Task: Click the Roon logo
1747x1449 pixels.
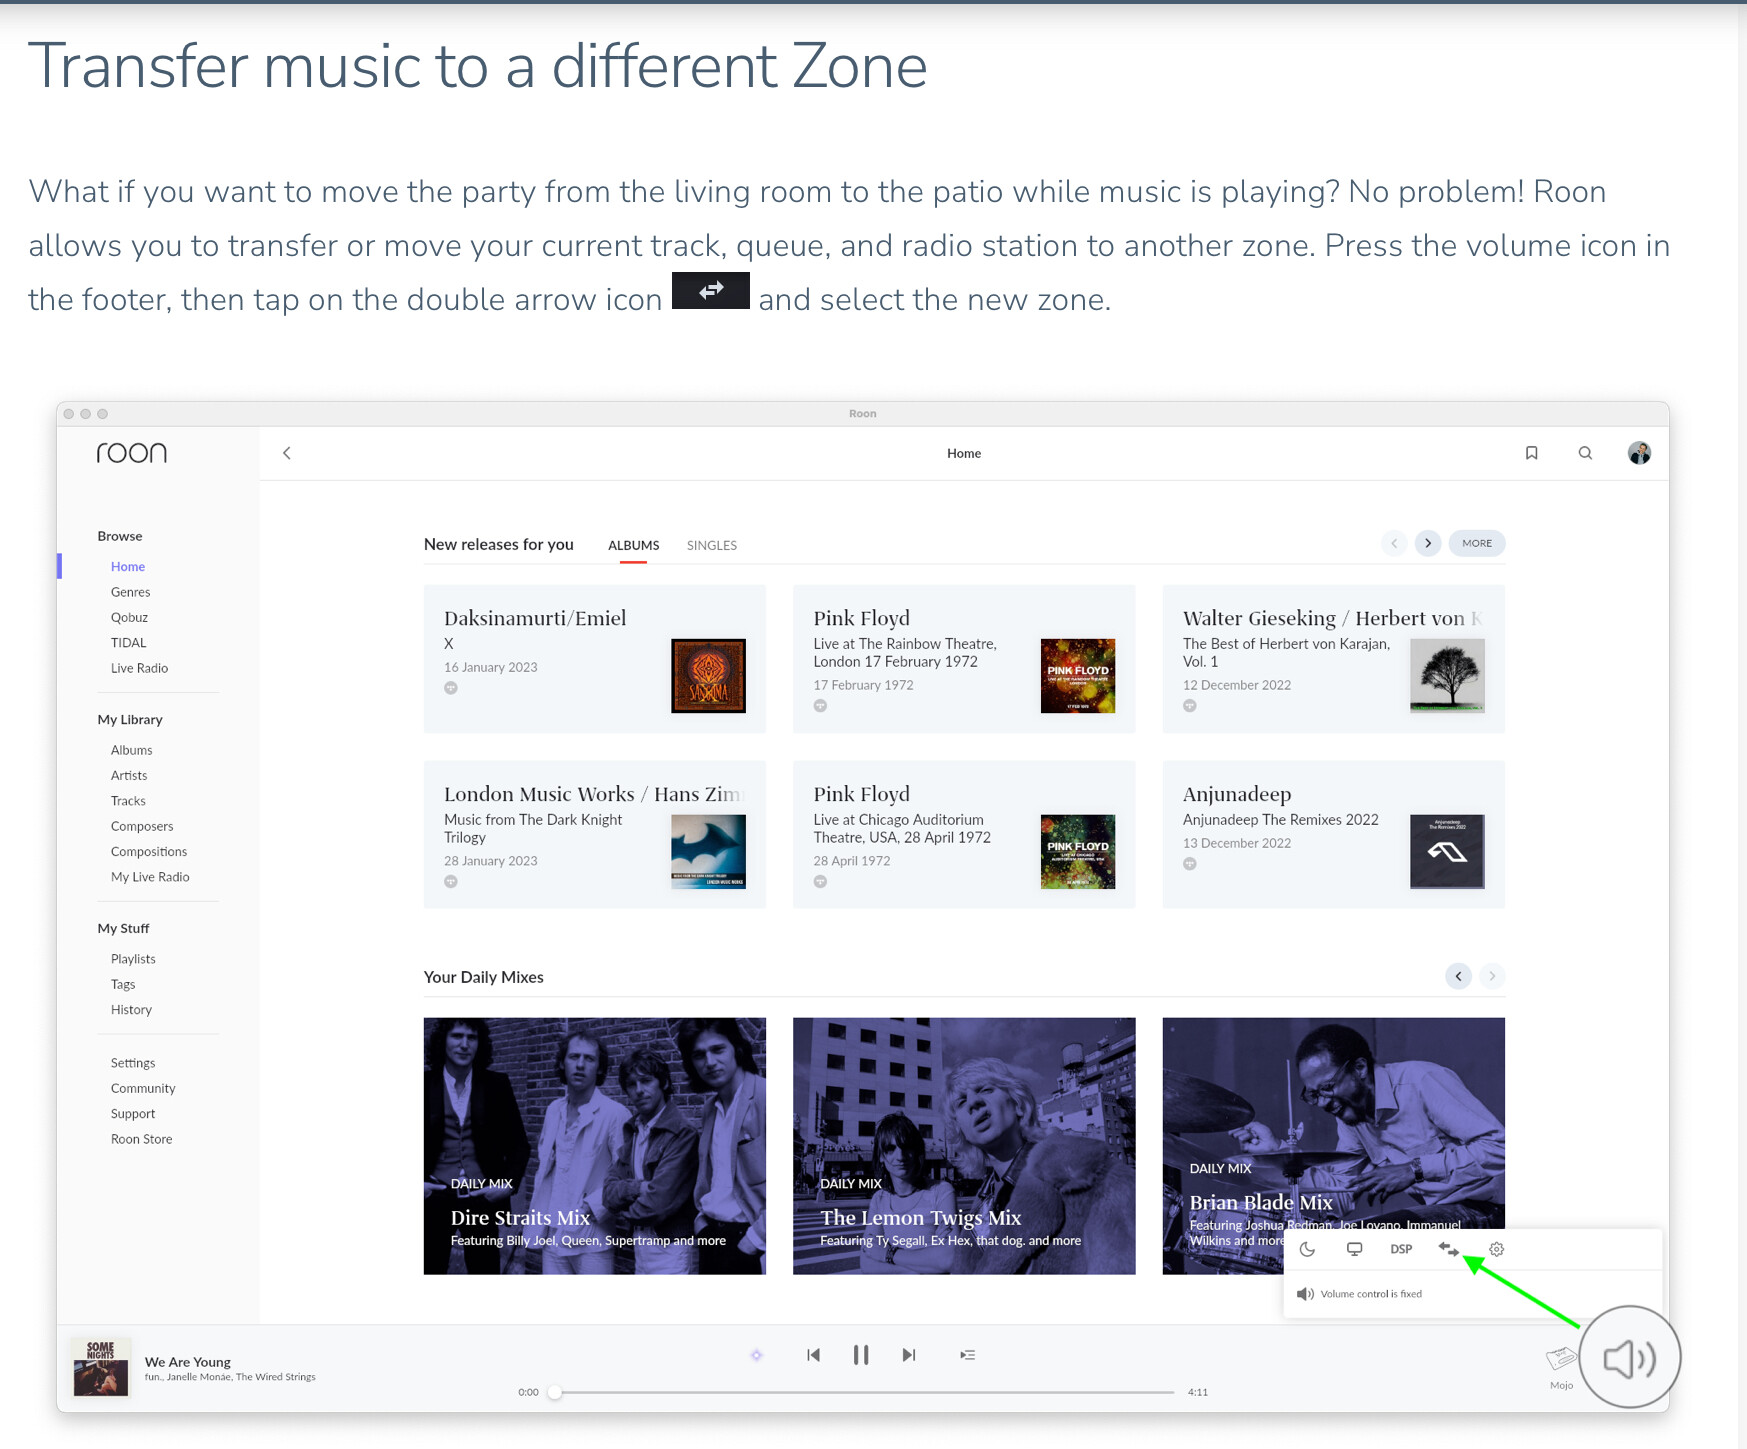Action: pos(132,453)
